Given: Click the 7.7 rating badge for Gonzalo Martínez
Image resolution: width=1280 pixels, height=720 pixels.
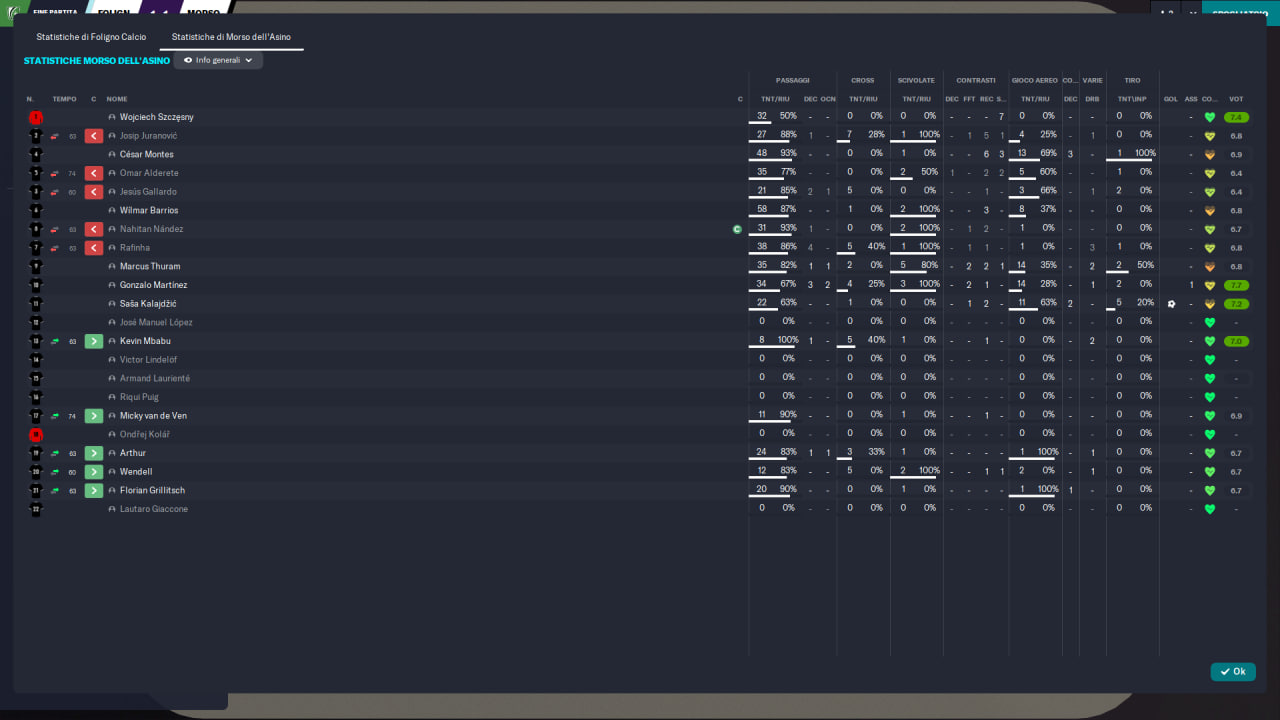Looking at the screenshot, I should pos(1237,285).
